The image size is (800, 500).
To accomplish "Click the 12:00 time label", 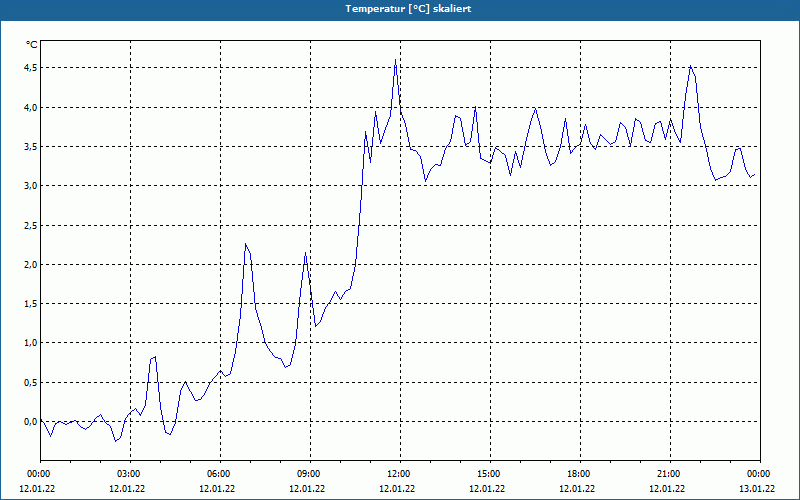I will pyautogui.click(x=398, y=474).
